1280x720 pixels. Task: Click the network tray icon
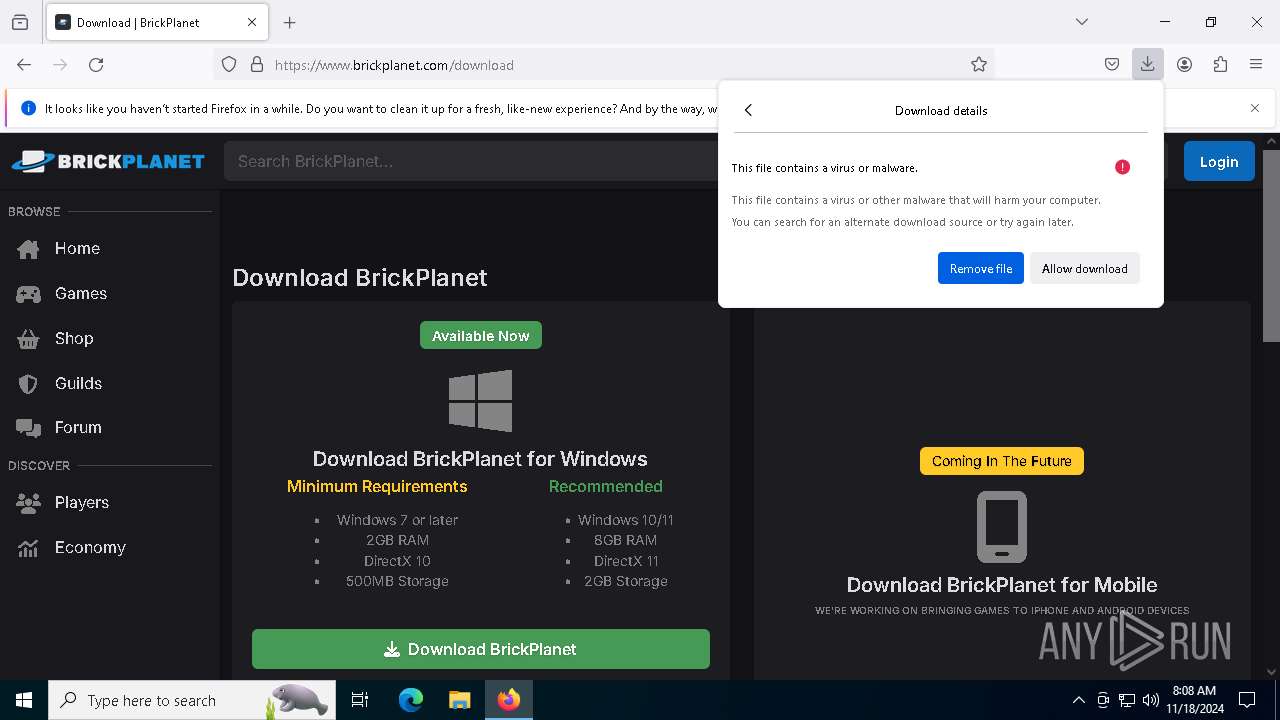(x=1127, y=700)
